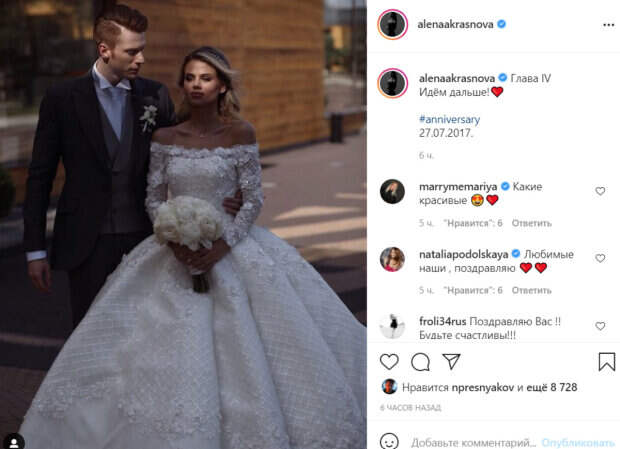Click the #anniversary hashtag
This screenshot has height=449, width=620.
pyautogui.click(x=450, y=119)
